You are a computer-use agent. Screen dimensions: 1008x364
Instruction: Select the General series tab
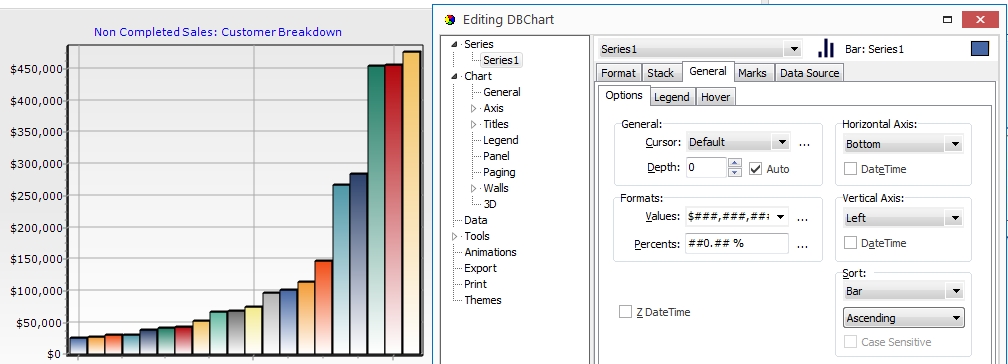coord(708,71)
